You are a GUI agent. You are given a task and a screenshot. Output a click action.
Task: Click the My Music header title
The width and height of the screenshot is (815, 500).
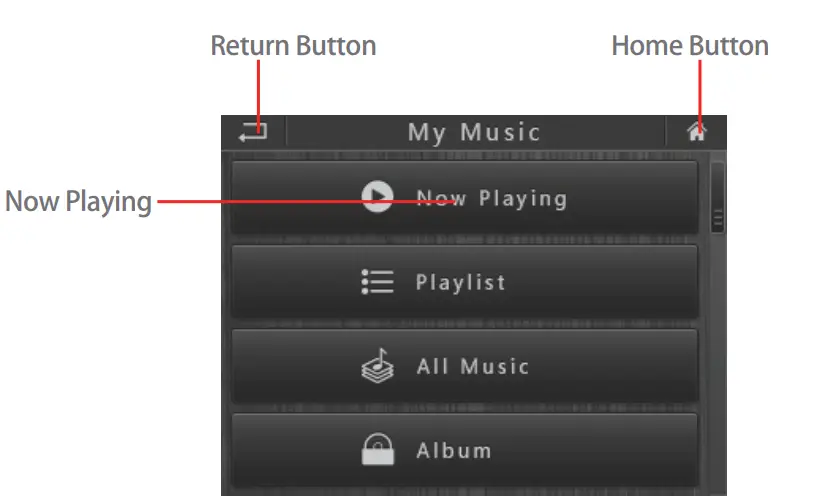[x=474, y=133]
